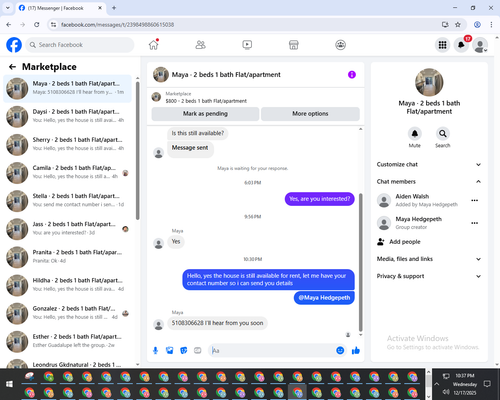Expand Media, files and links section
Screen dimensions: 500x400
429,259
